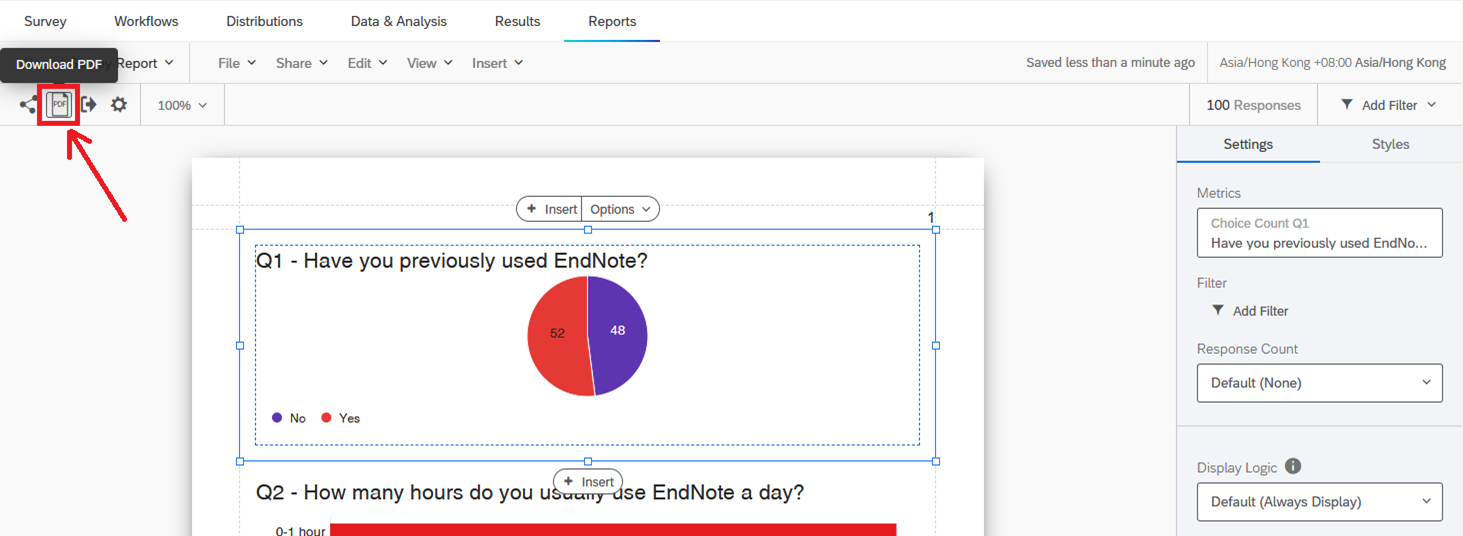
Task: Open the Response Count dropdown
Action: tap(1319, 383)
